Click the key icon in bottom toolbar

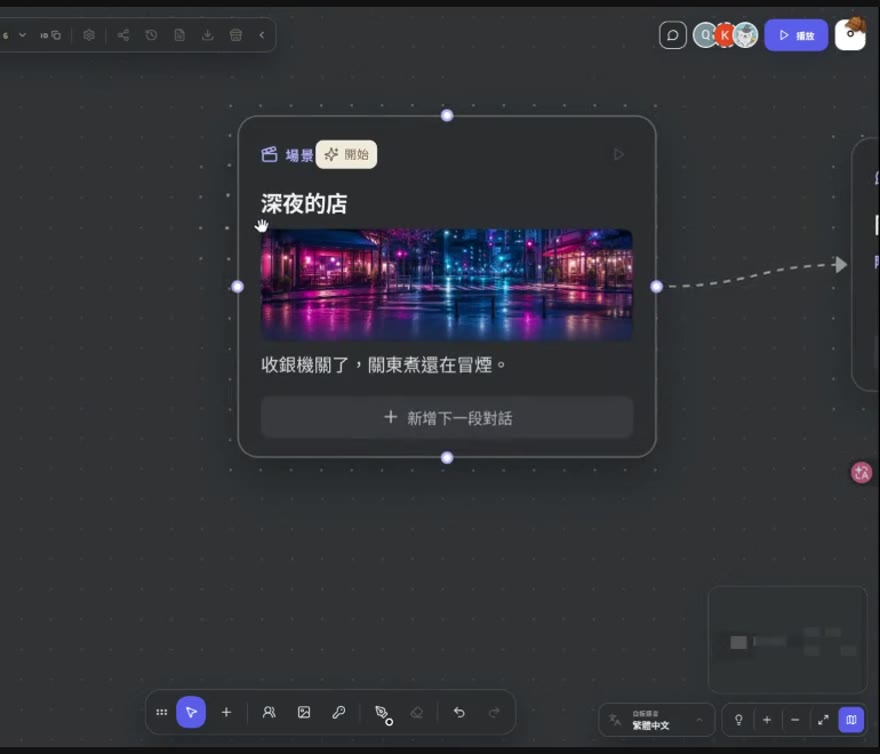(338, 712)
